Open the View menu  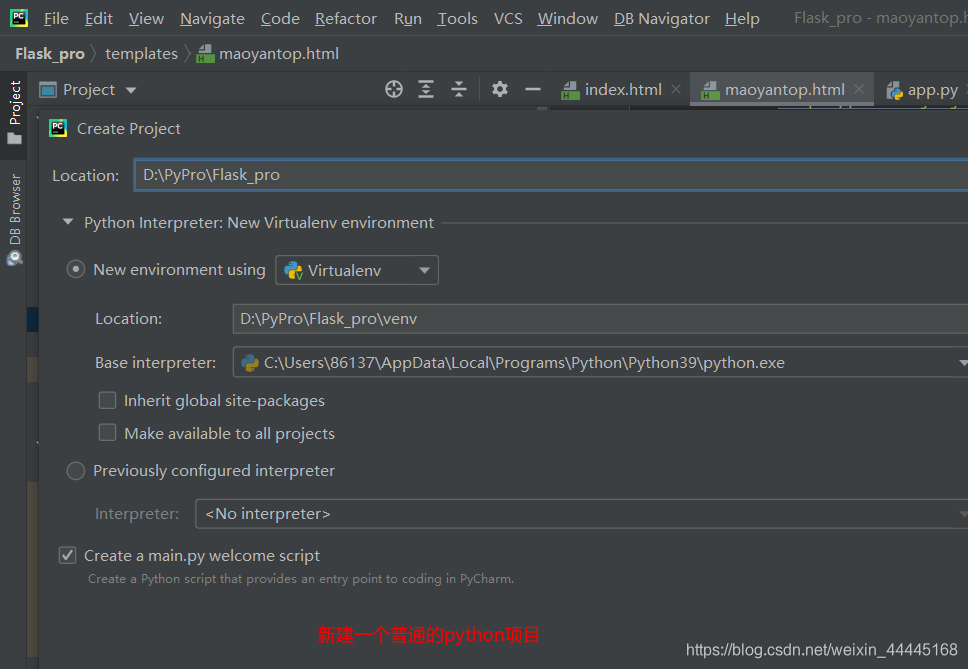(146, 19)
